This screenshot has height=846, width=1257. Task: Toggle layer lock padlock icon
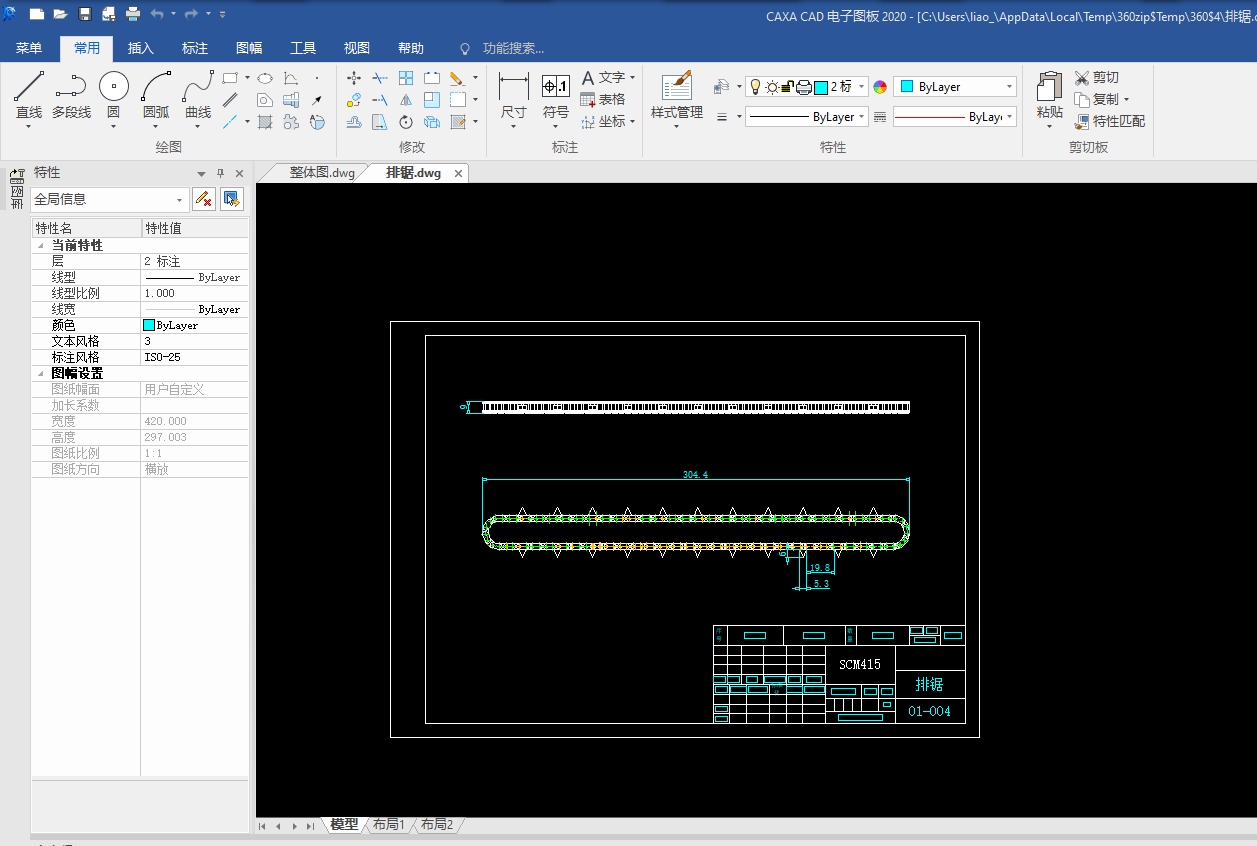pos(788,87)
